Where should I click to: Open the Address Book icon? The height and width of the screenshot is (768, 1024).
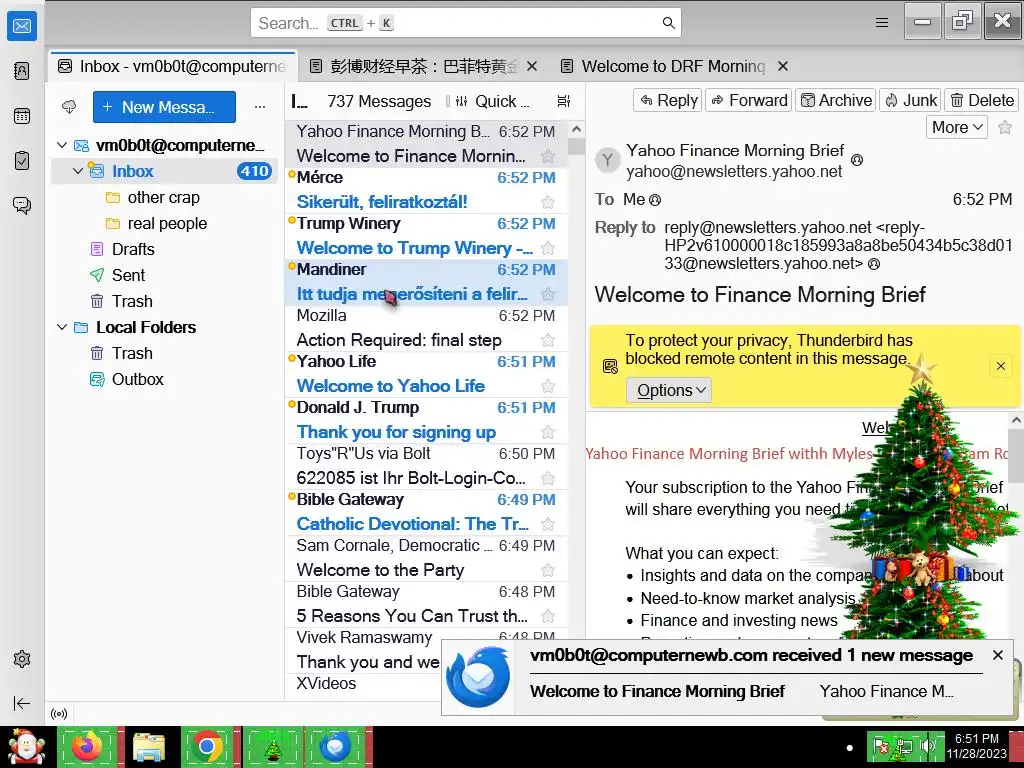coord(22,71)
